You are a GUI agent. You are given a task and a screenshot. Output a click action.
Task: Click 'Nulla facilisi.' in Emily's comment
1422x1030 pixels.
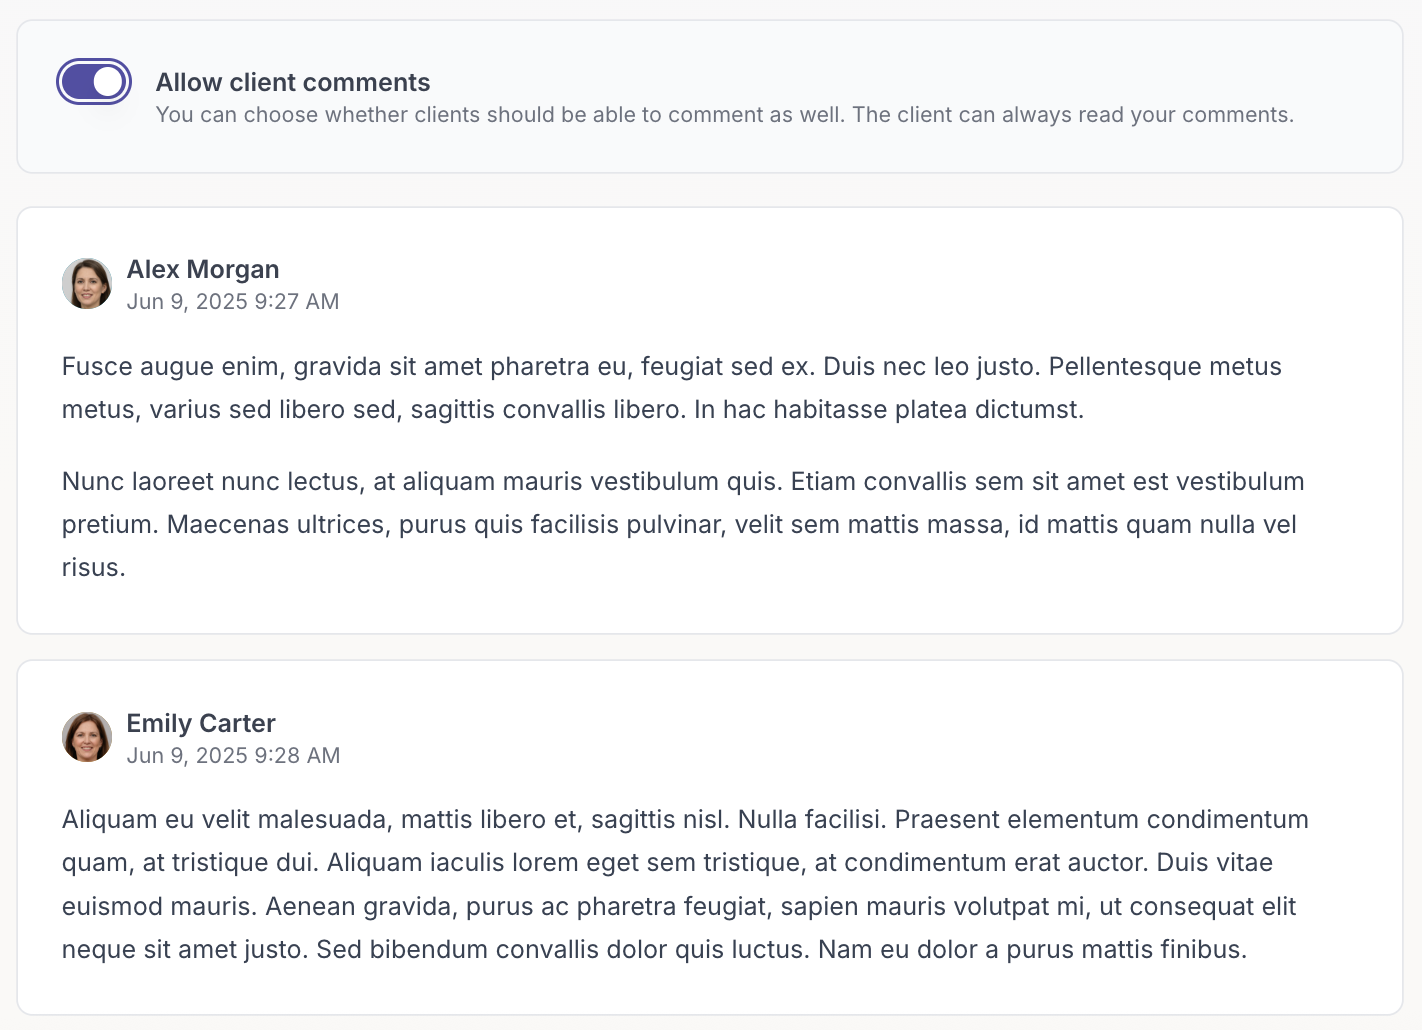[x=812, y=820]
